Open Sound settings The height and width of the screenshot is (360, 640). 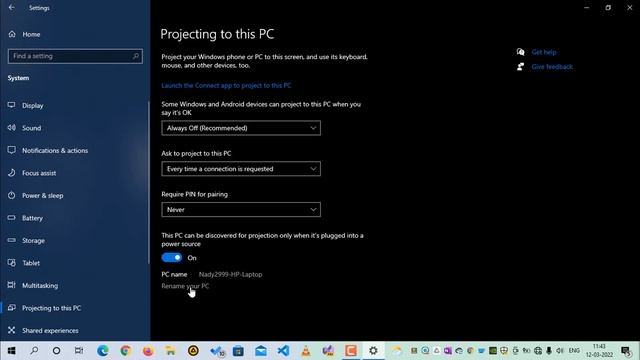click(31, 128)
